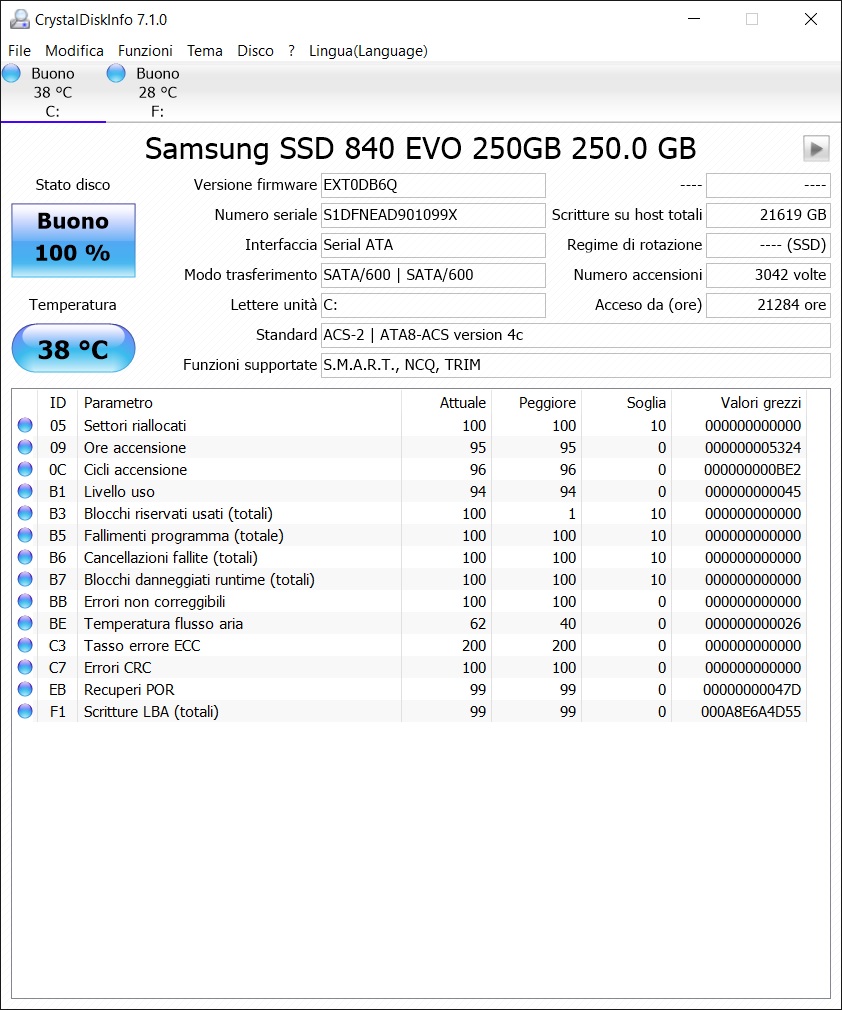Select the drive labeled F: at 28 °C
The width and height of the screenshot is (842, 1010).
pos(157,92)
